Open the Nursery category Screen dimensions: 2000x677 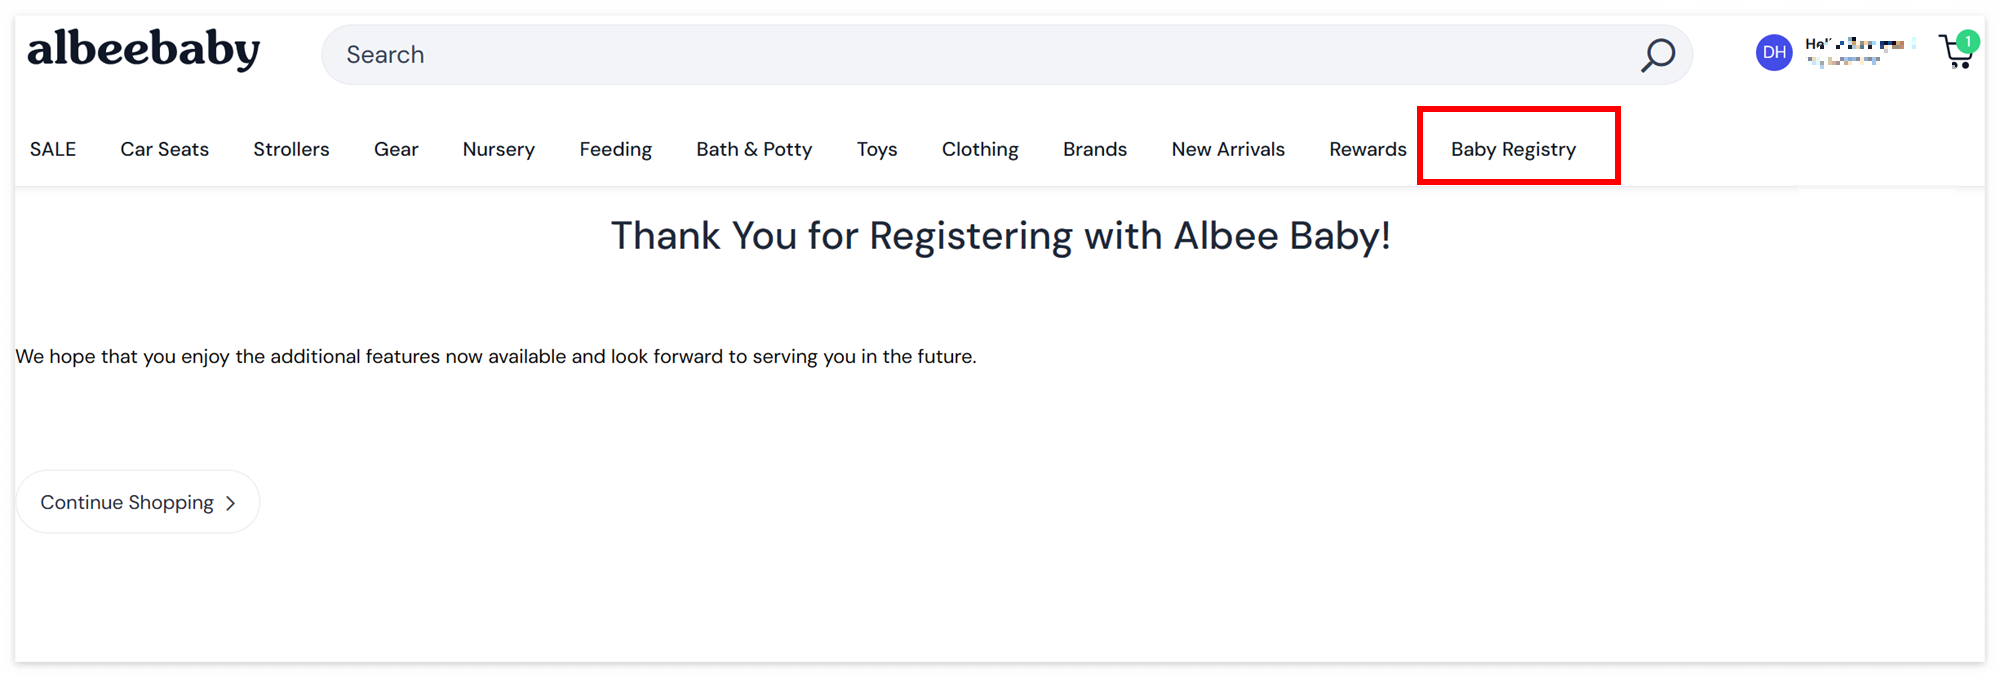499,149
